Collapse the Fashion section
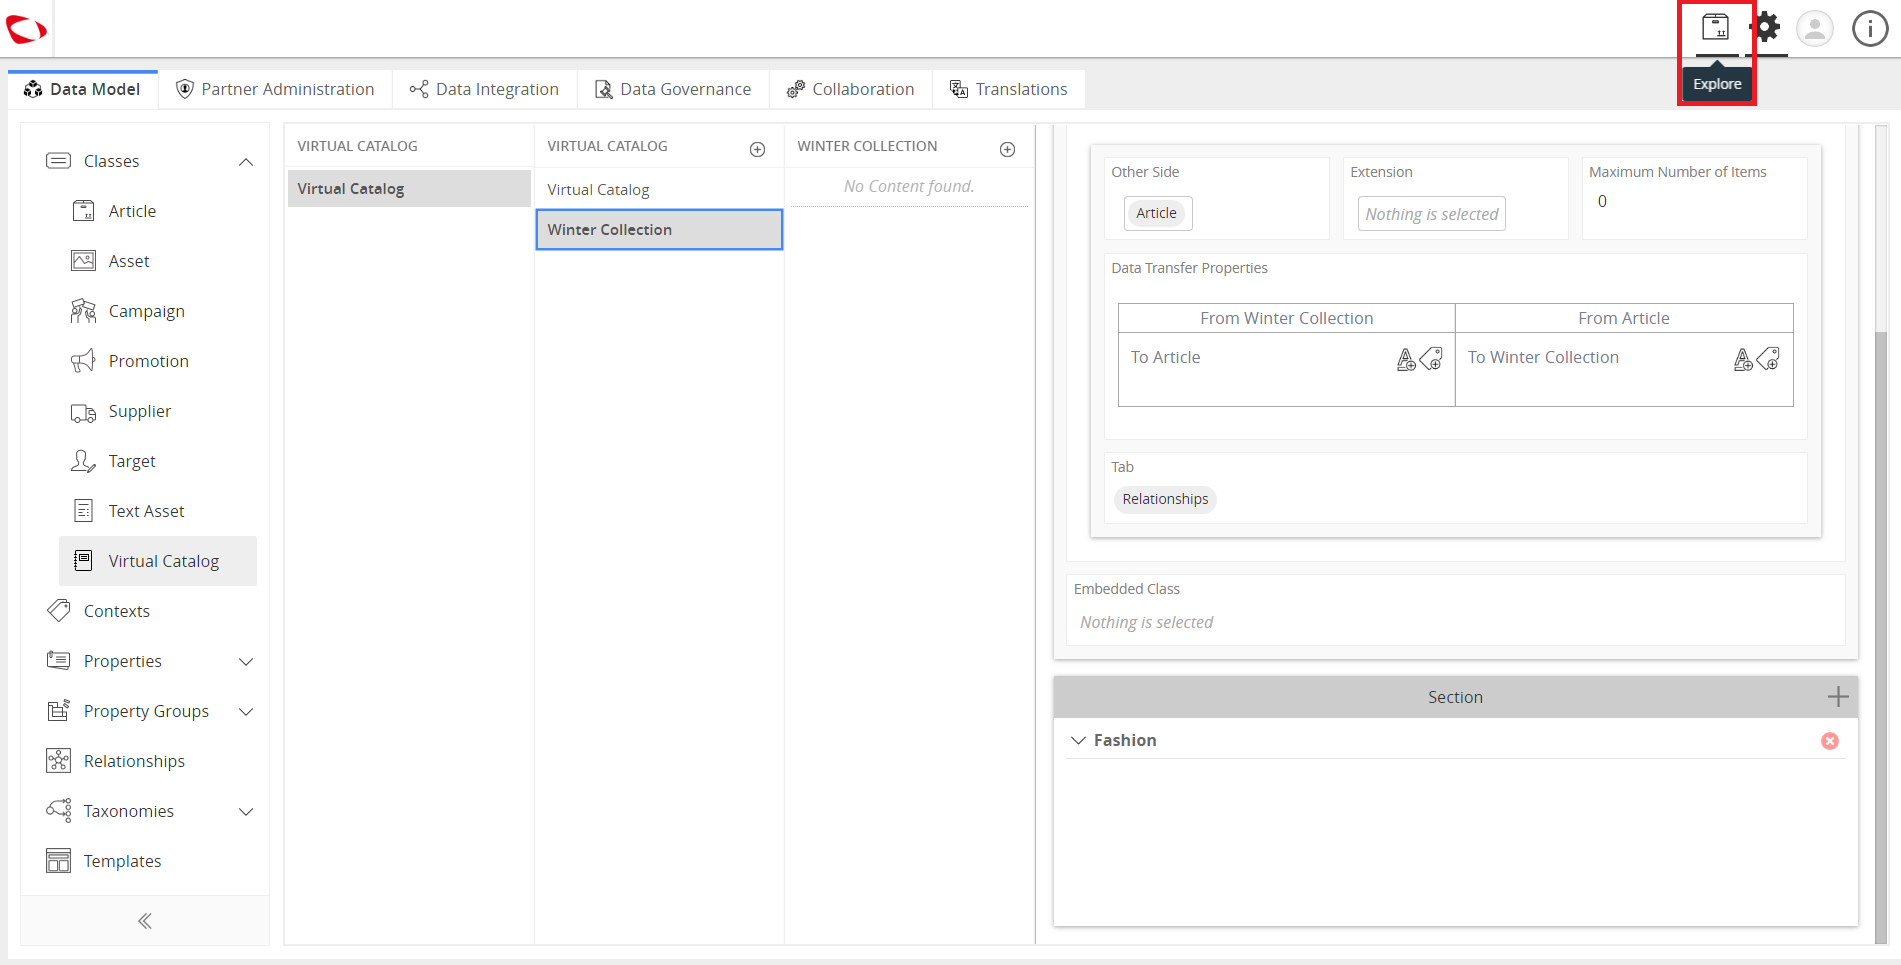Image resolution: width=1901 pixels, height=965 pixels. point(1078,741)
